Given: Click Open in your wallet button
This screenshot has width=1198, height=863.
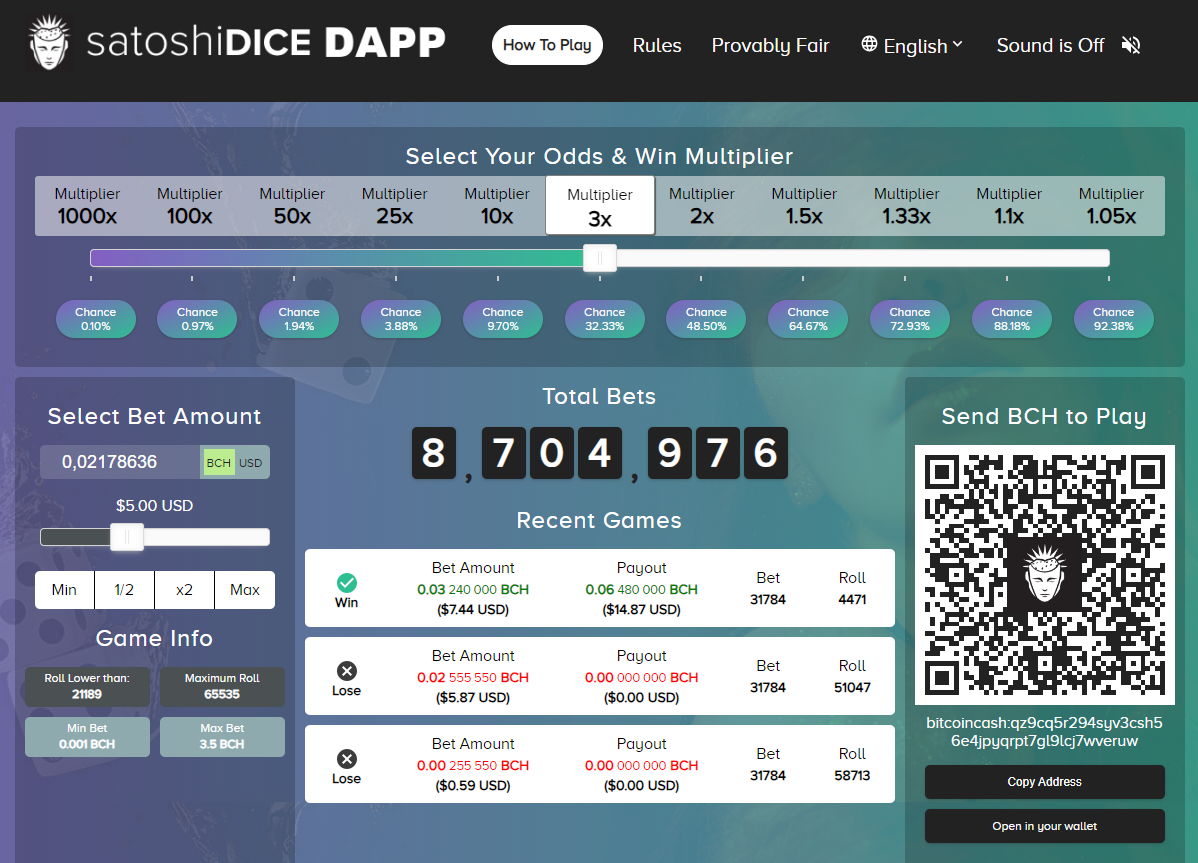Looking at the screenshot, I should 1044,826.
